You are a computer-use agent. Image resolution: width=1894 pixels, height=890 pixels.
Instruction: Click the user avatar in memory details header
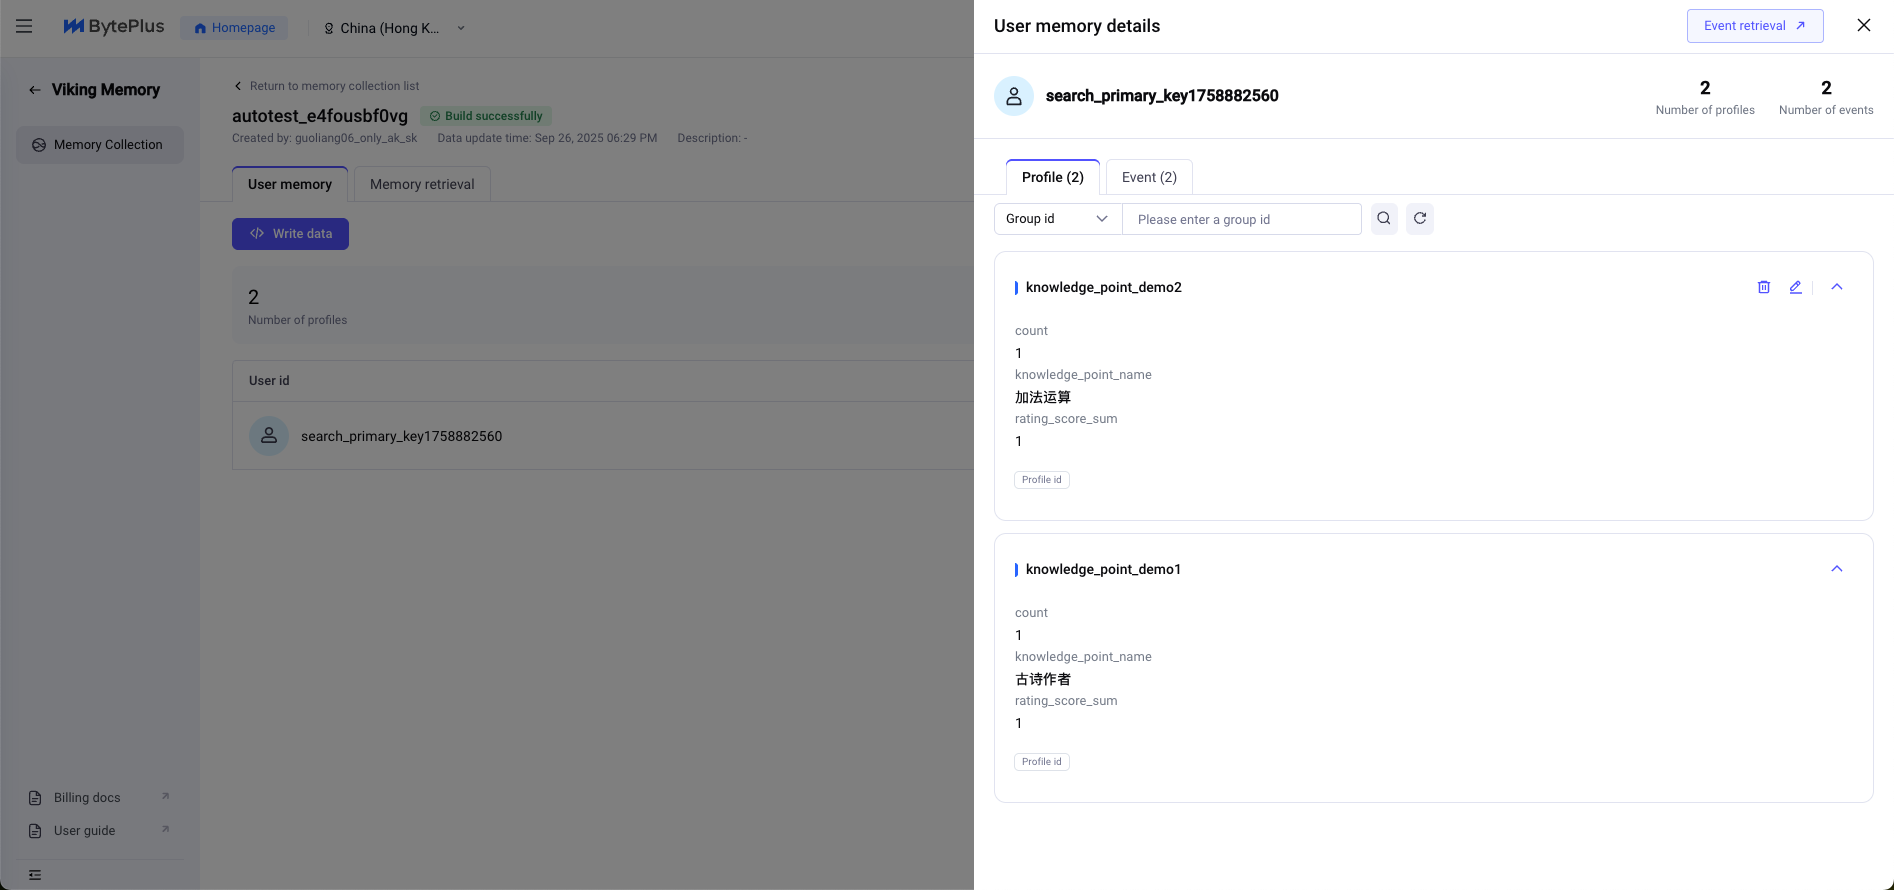click(x=1013, y=96)
